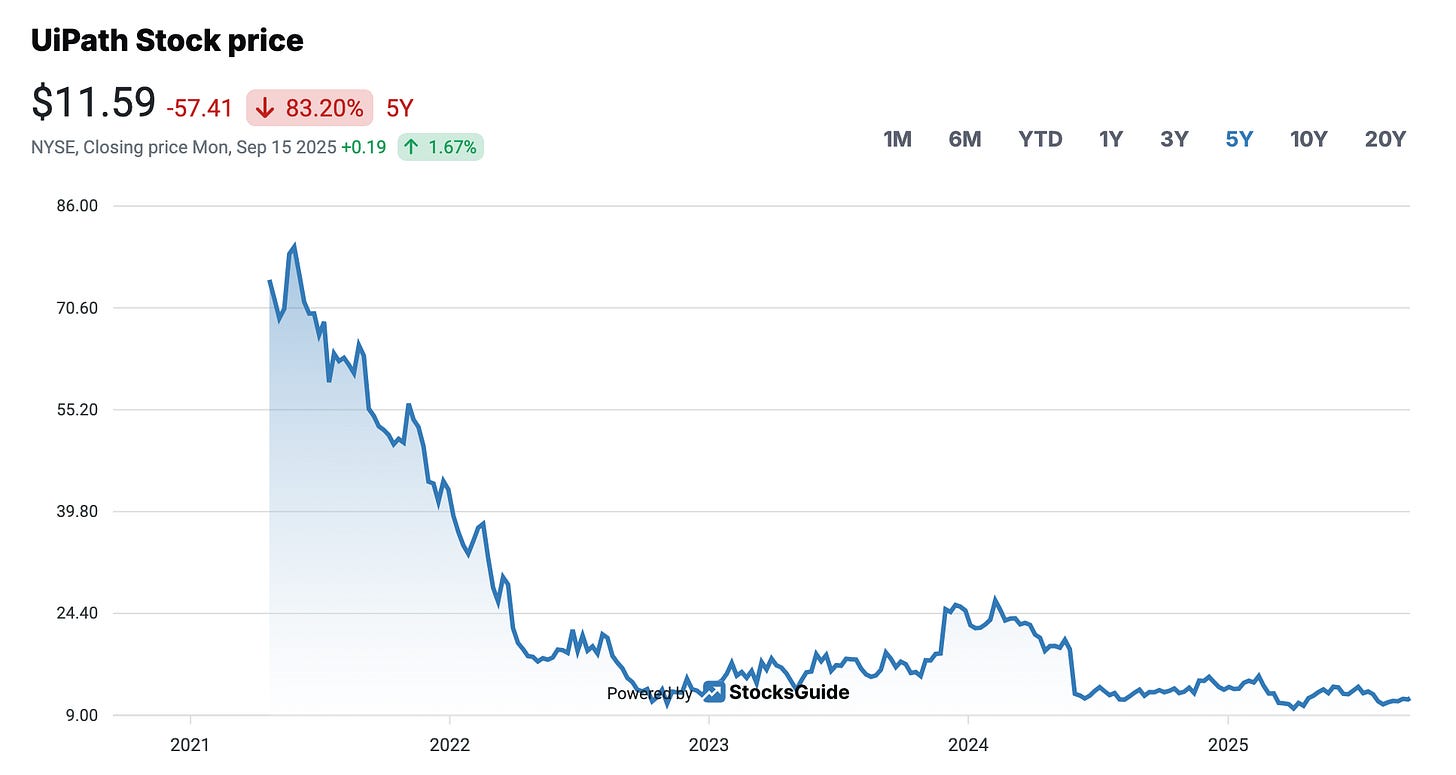Click the UiPath Stock price heading

tap(167, 41)
